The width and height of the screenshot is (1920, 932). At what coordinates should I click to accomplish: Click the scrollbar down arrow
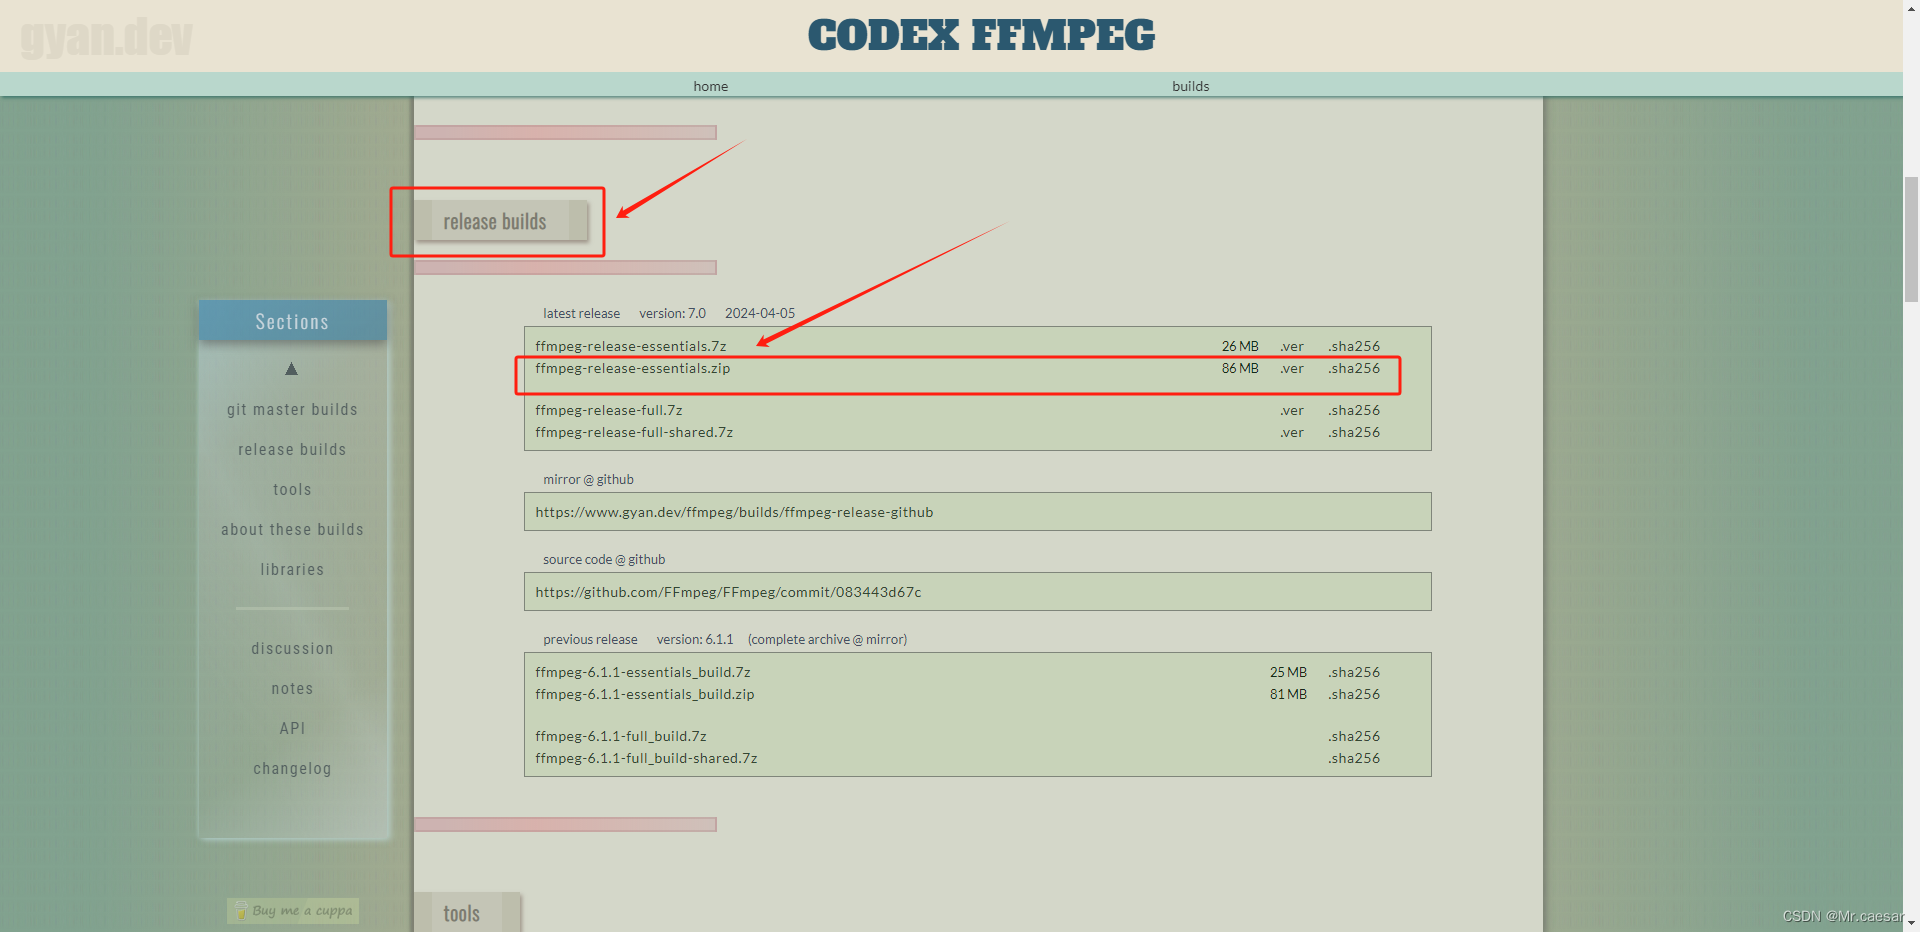click(x=1910, y=924)
